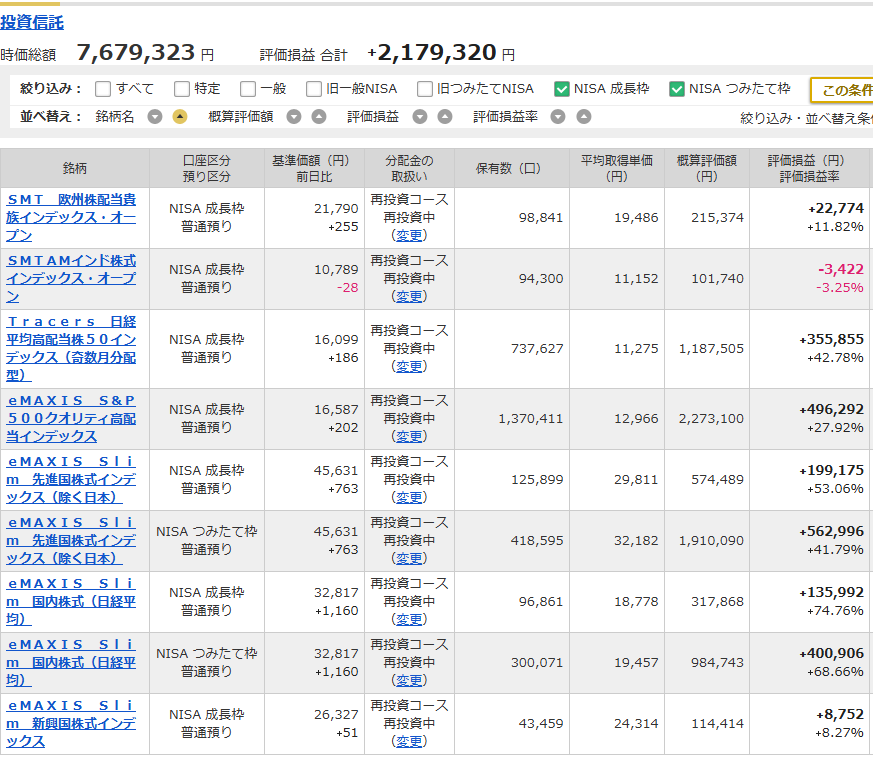Open eMAXIS S&P500クオリティ高配当インデックス fund
The width and height of the screenshot is (873, 759).
[71, 418]
